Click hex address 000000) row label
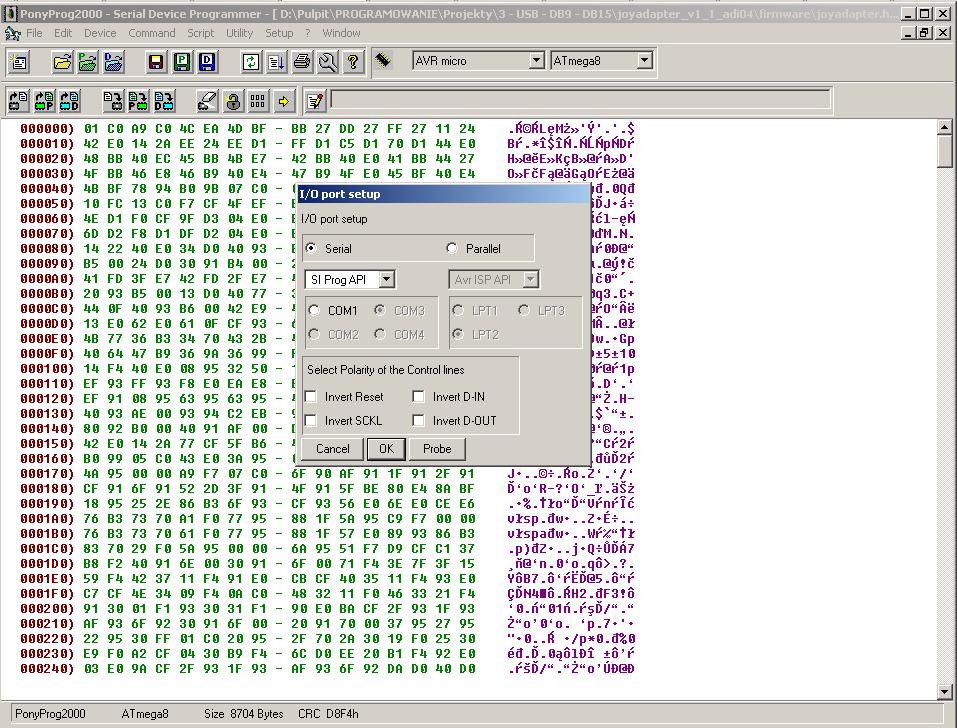 point(46,129)
